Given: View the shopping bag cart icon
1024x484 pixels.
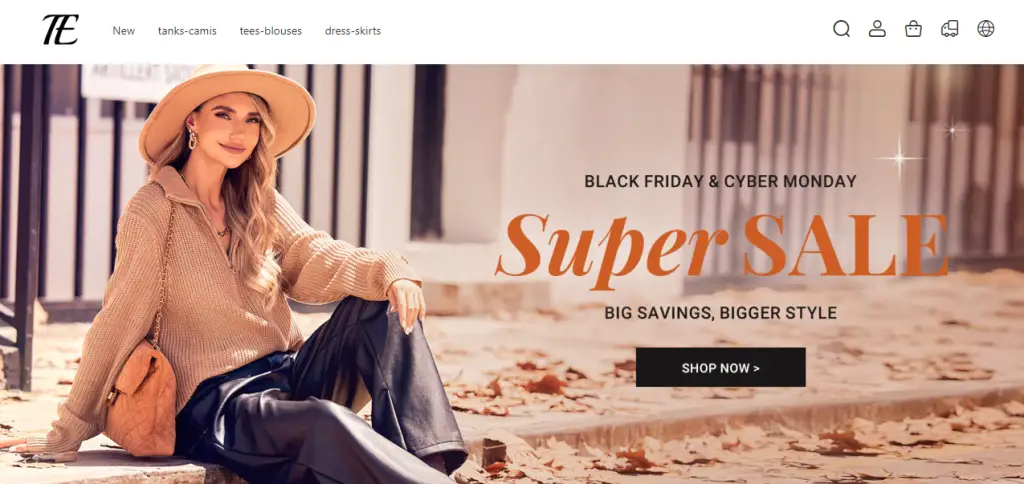Looking at the screenshot, I should 913,29.
